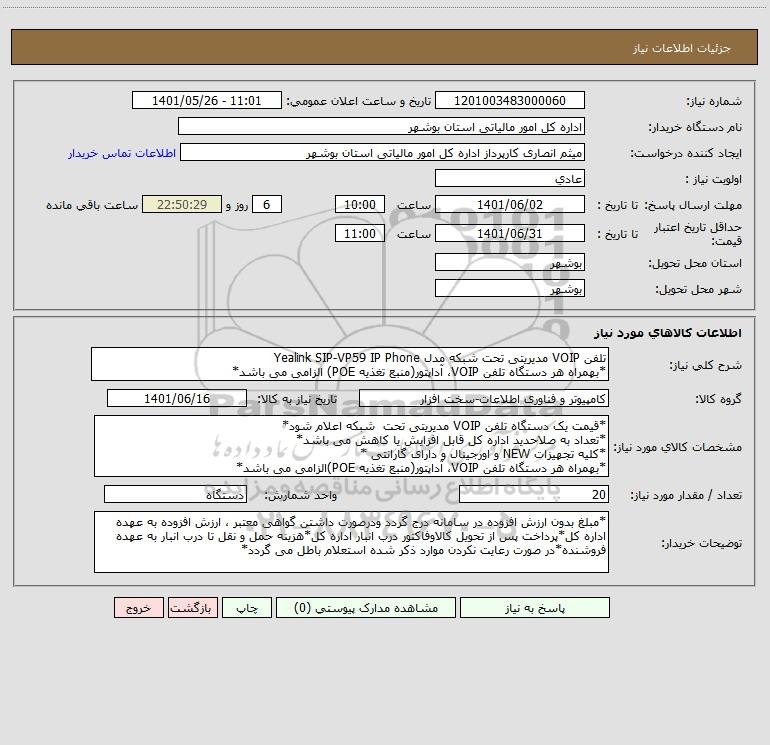The width and height of the screenshot is (770, 745).
Task: Click the buyer name field اداره کل امور مالیاتی
Action: tap(381, 127)
